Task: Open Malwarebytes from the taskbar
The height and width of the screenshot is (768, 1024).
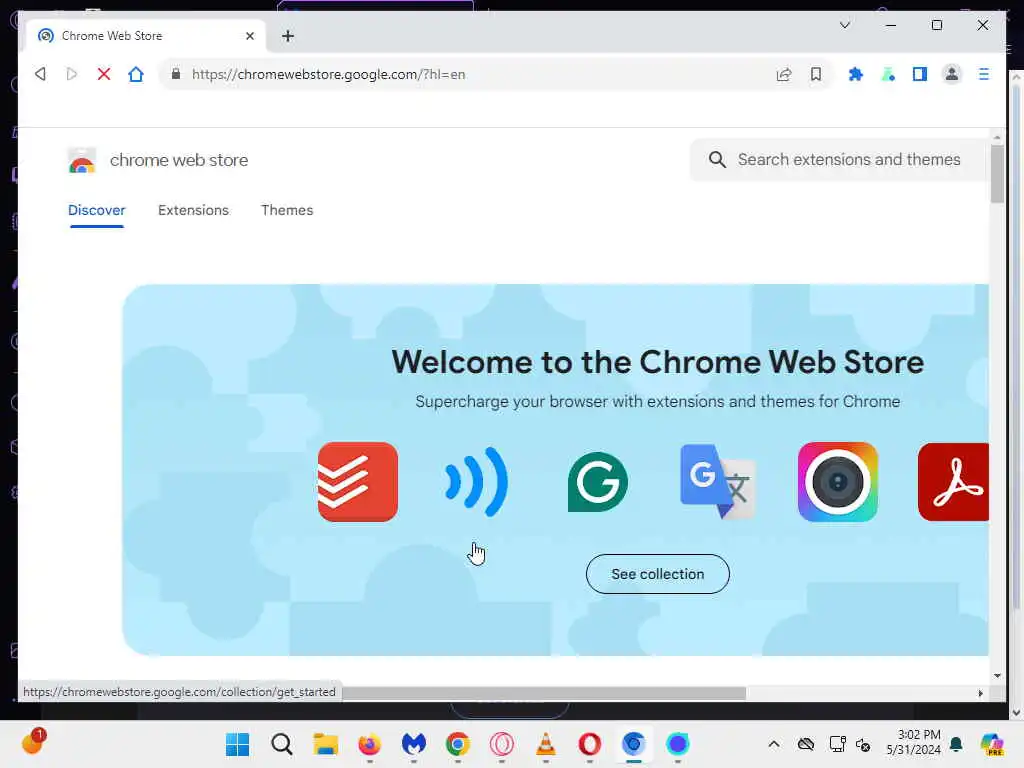Action: pyautogui.click(x=413, y=744)
